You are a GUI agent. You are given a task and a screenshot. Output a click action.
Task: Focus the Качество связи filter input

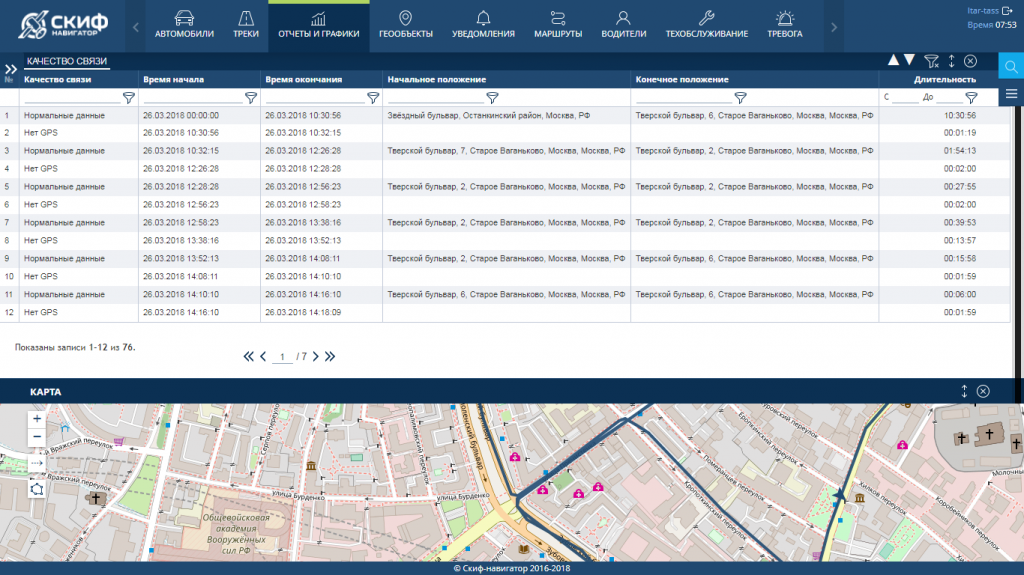coord(72,97)
